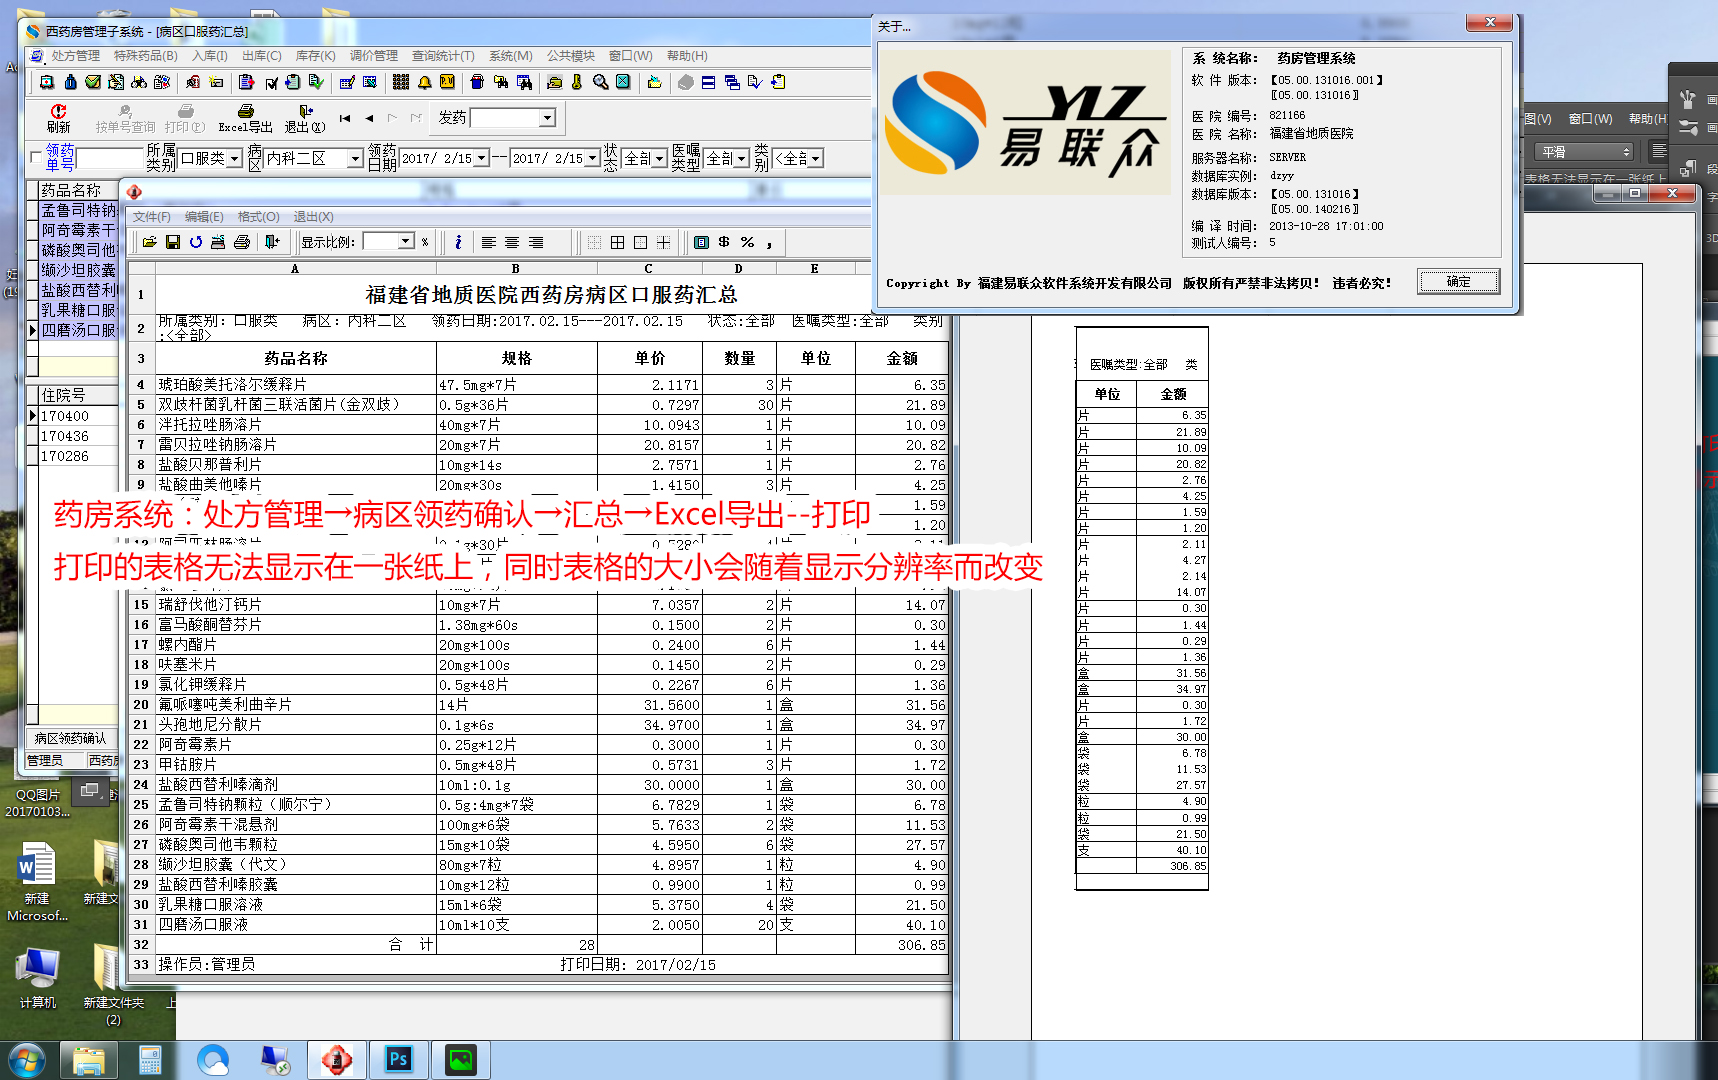This screenshot has height=1080, width=1718.
Task: Open the 所属类别 dropdown showing 口服类
Action: pos(234,159)
